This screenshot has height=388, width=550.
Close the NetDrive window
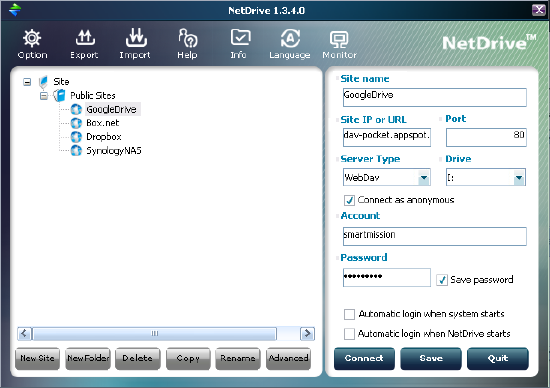pyautogui.click(x=538, y=10)
